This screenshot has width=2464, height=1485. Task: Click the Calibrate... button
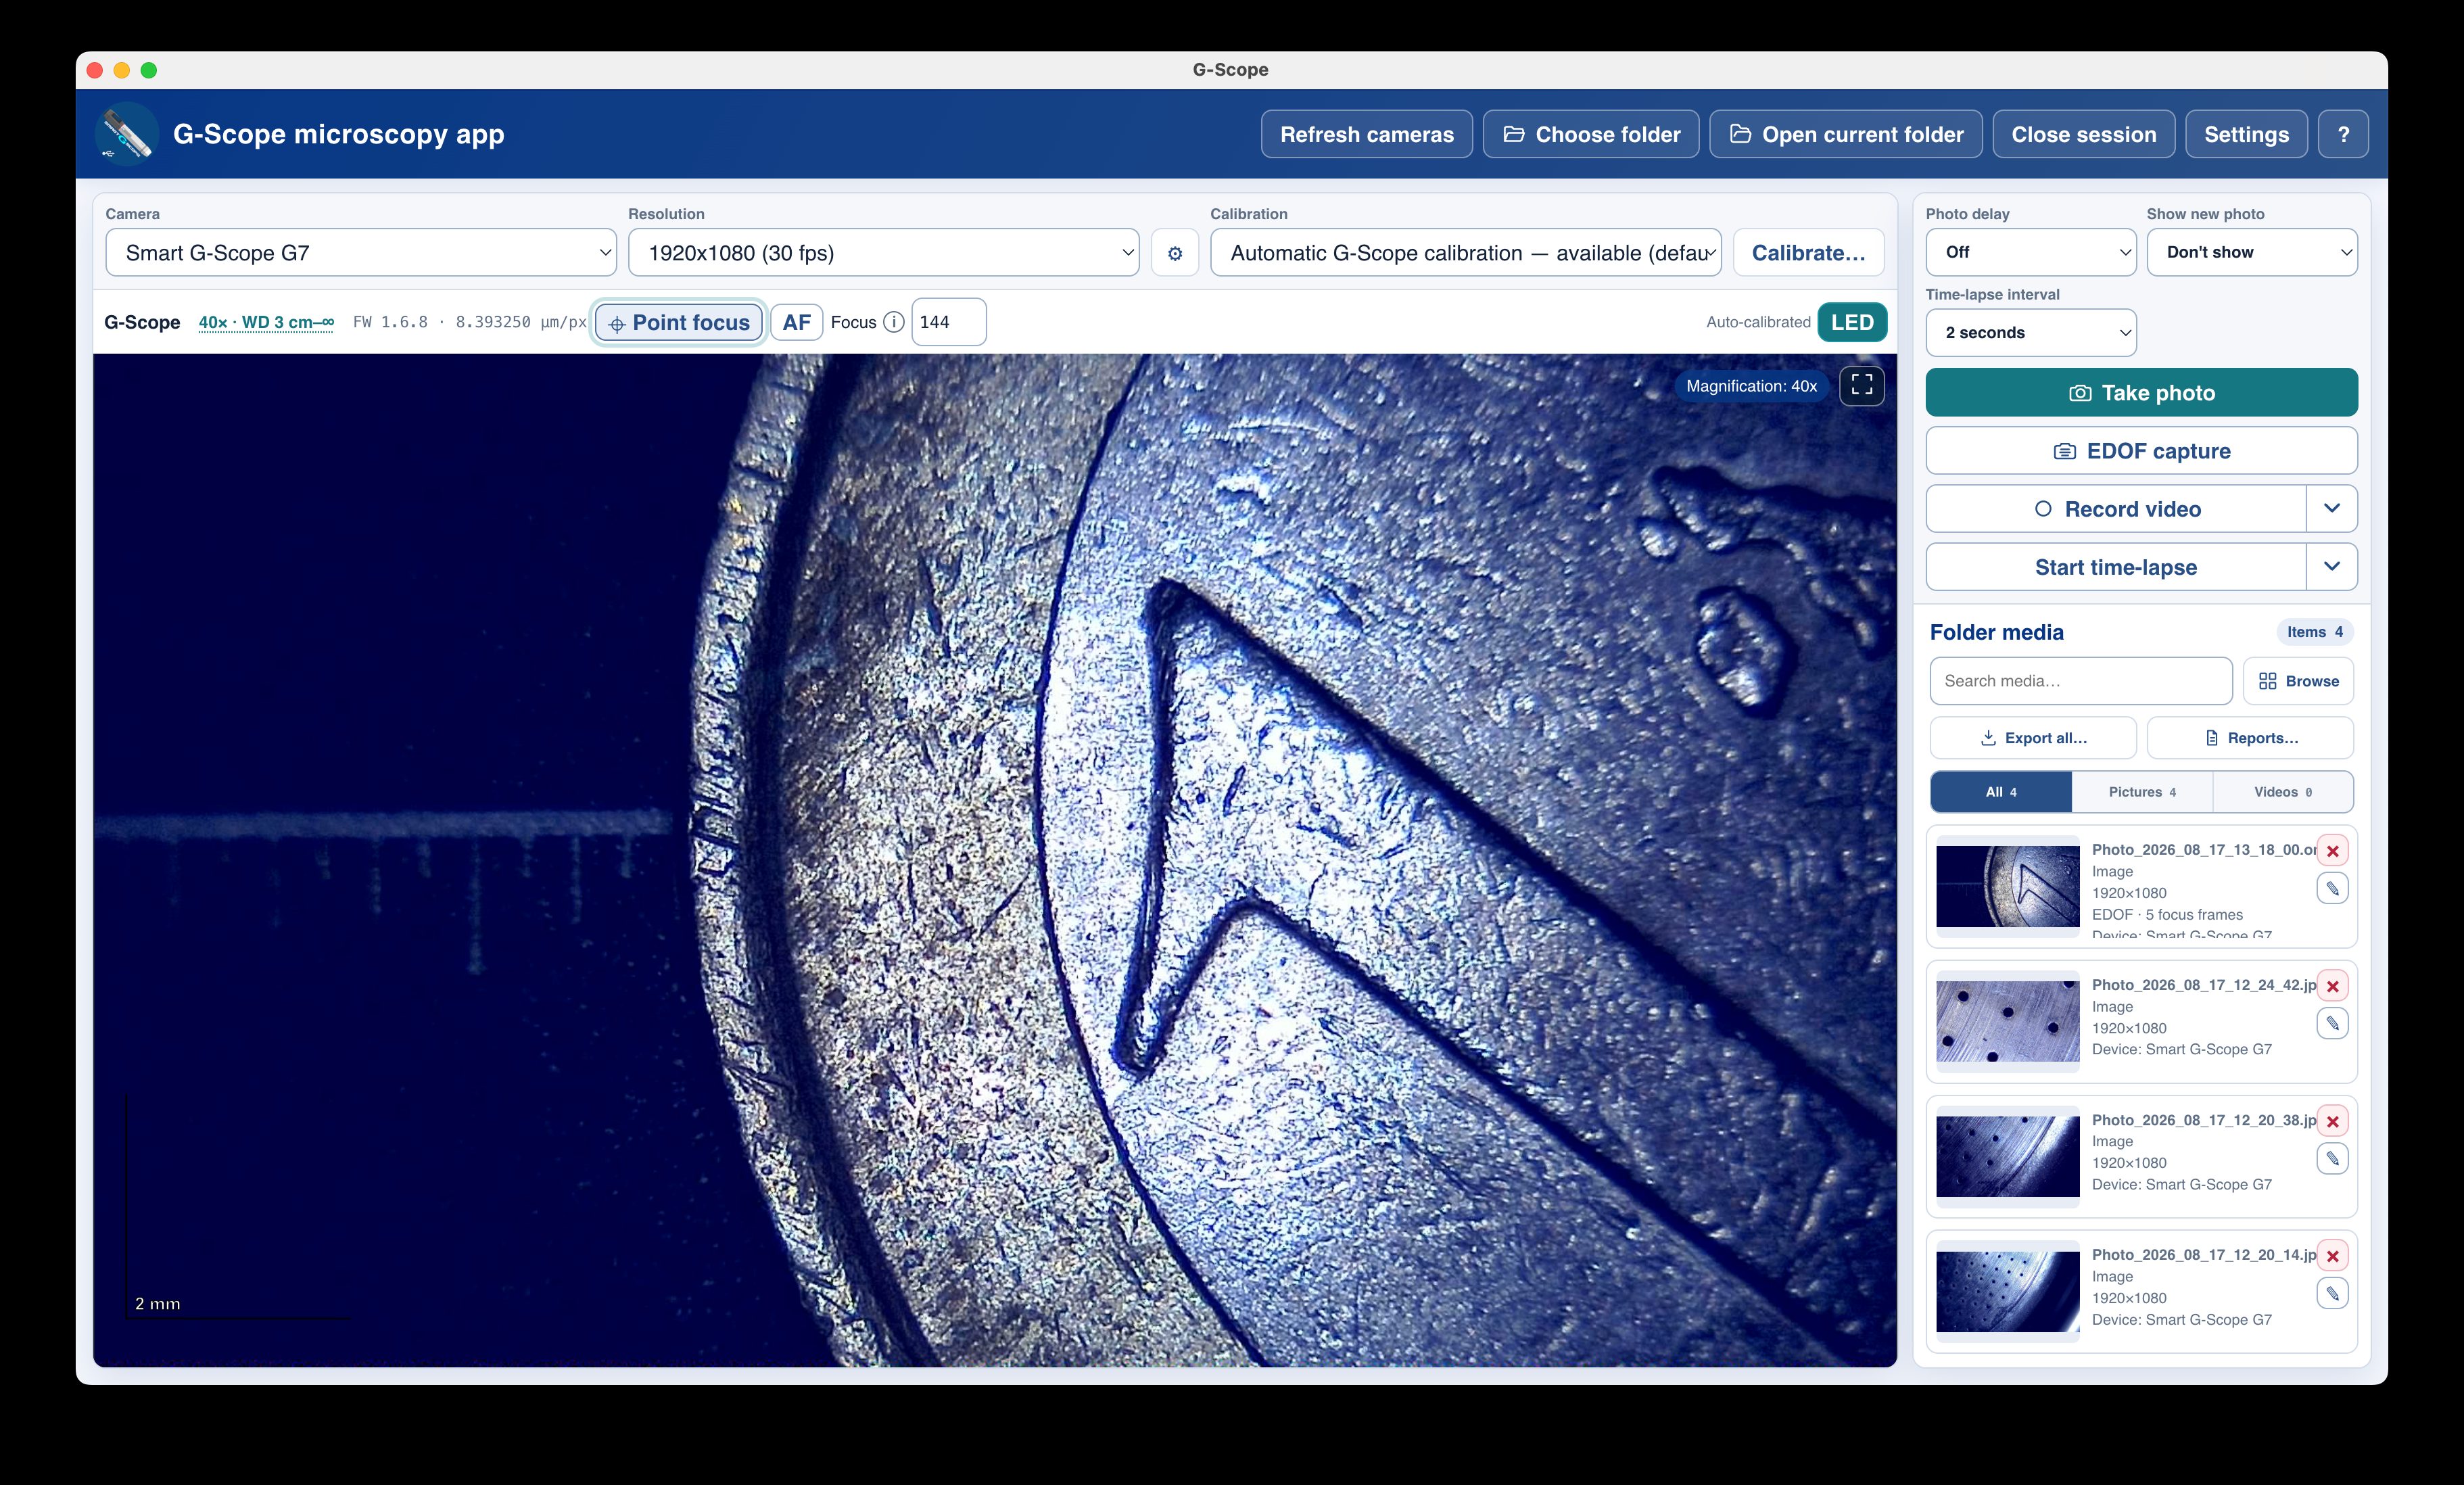(x=1808, y=253)
